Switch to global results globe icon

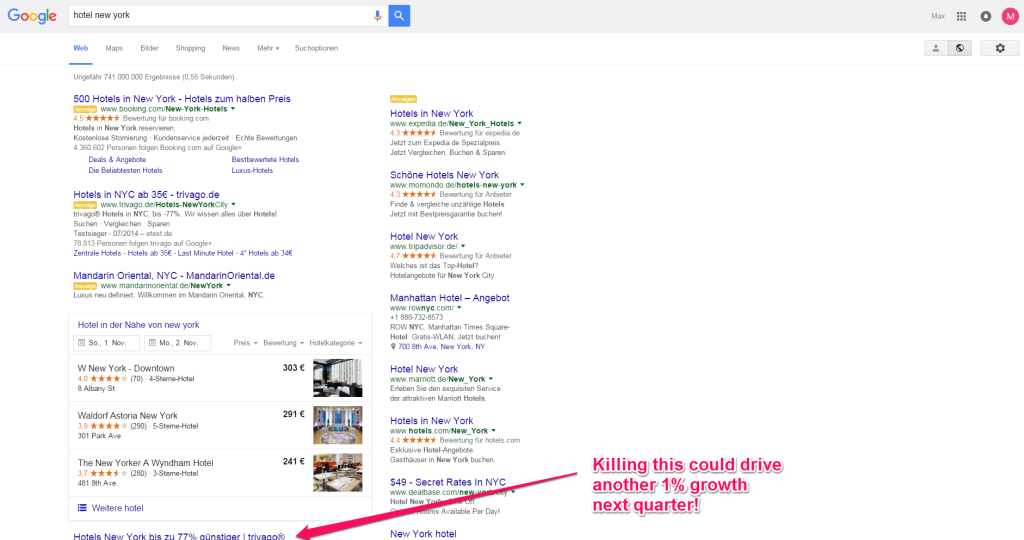click(x=959, y=48)
